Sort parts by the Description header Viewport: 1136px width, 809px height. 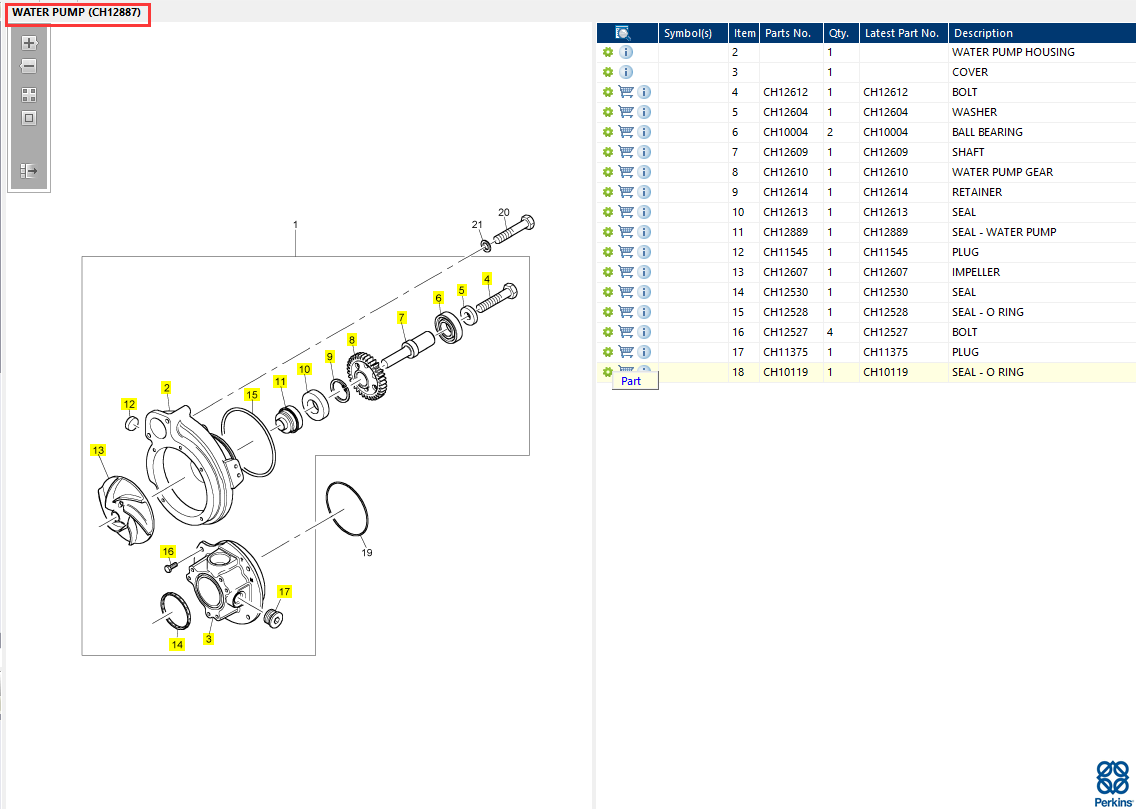pos(1041,33)
